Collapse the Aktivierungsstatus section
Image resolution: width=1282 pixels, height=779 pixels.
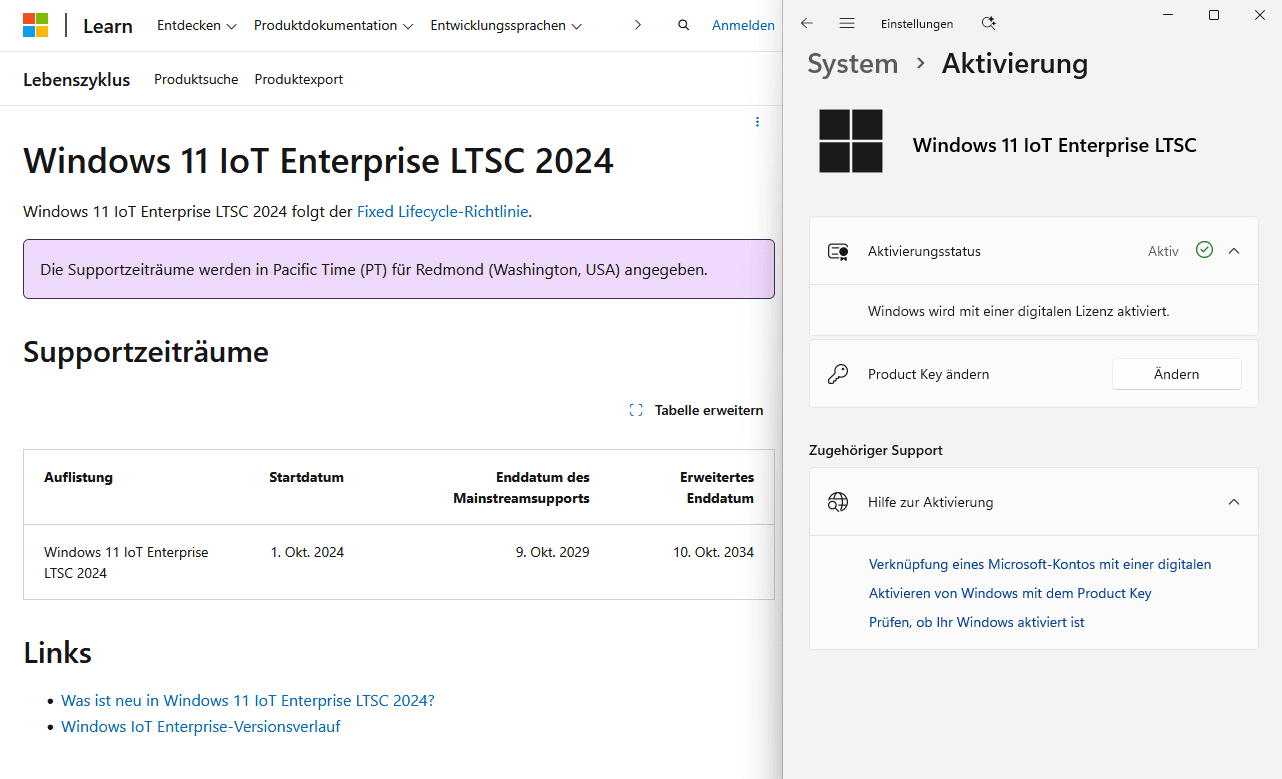point(1234,251)
